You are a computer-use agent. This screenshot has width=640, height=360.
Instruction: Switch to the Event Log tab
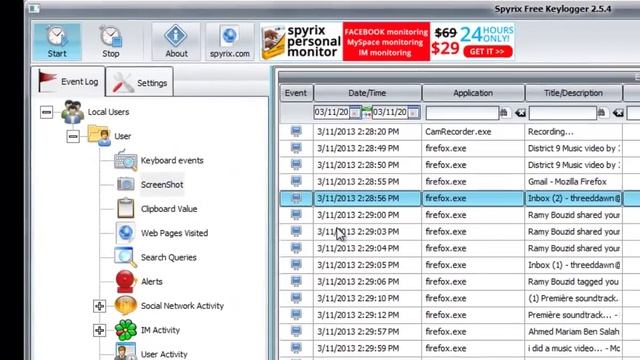pyautogui.click(x=69, y=82)
